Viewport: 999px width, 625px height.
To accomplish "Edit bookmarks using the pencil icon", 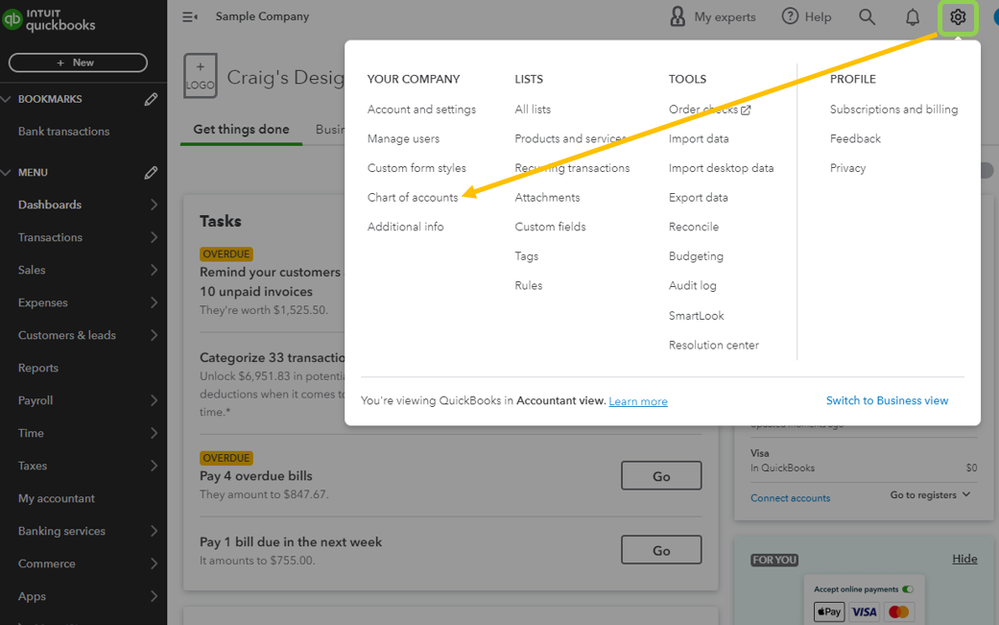I will pos(151,99).
